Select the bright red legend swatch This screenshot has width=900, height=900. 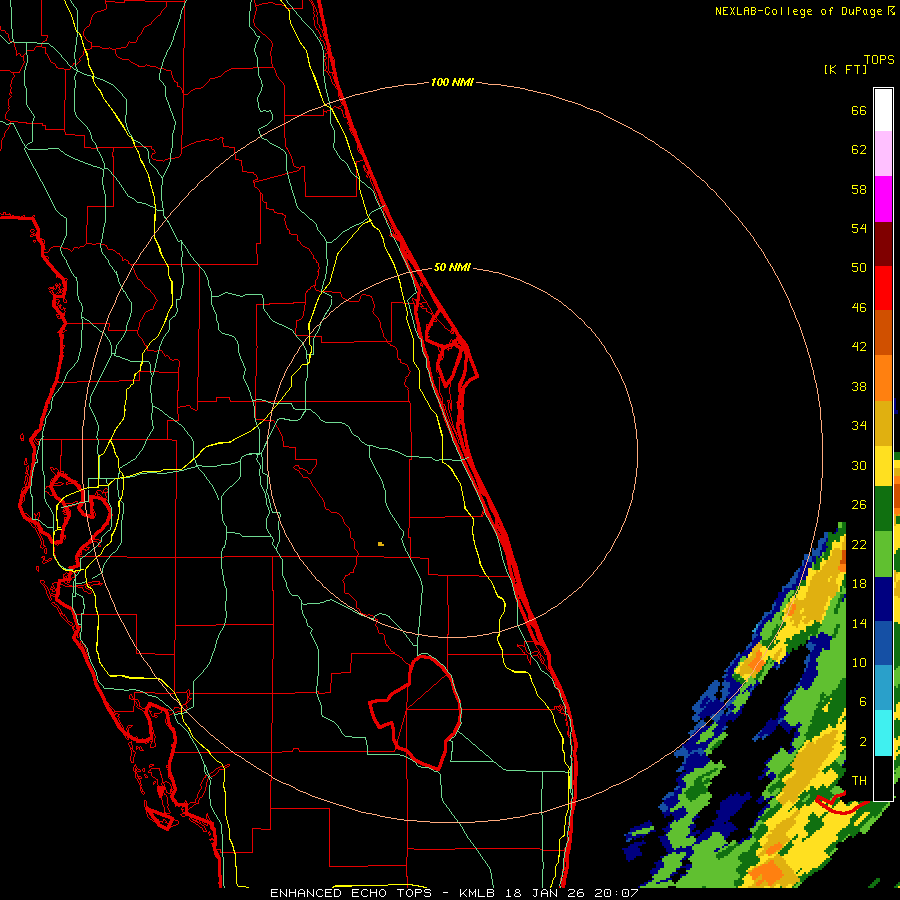[x=883, y=288]
